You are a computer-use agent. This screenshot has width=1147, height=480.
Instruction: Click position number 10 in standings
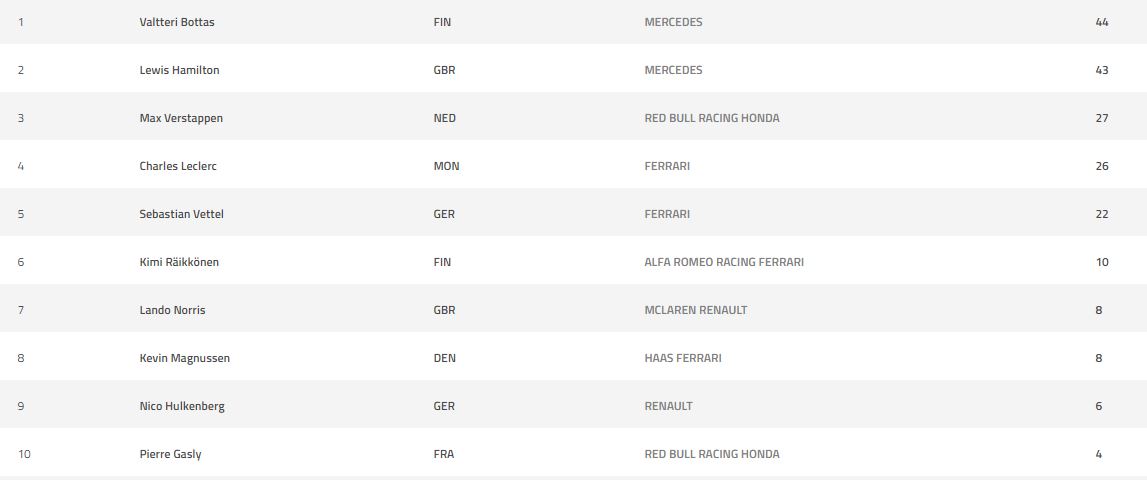point(24,454)
